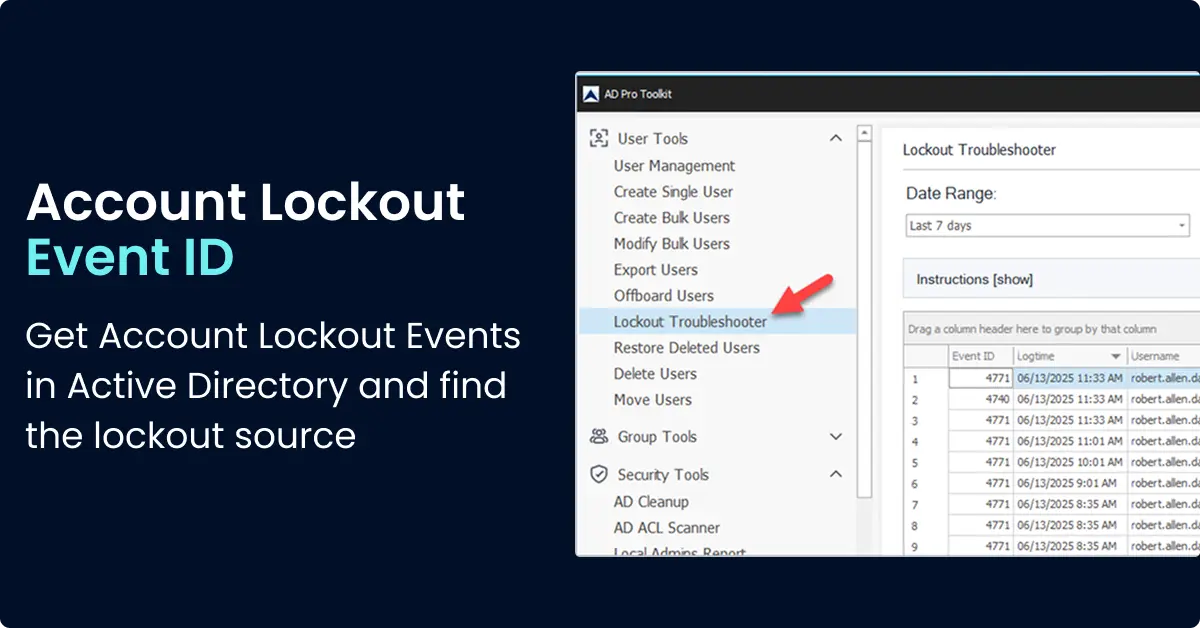Open Create Bulk Users tool

(x=671, y=218)
